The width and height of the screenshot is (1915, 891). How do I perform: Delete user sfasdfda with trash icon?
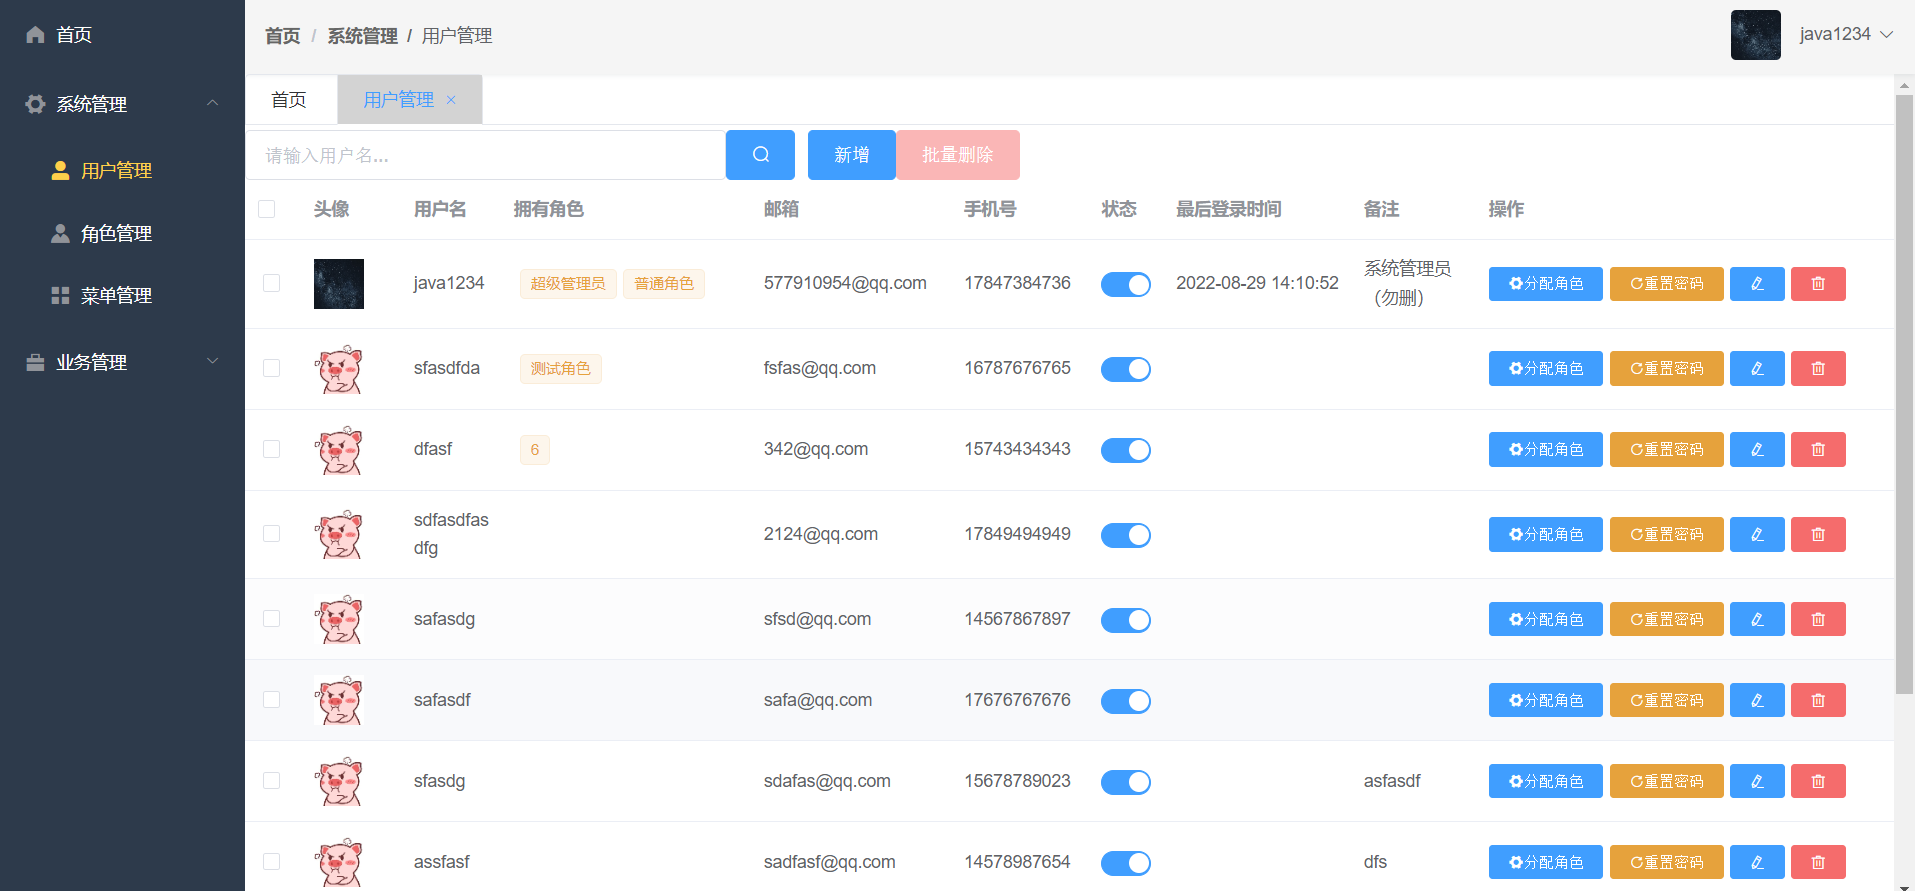click(1818, 368)
